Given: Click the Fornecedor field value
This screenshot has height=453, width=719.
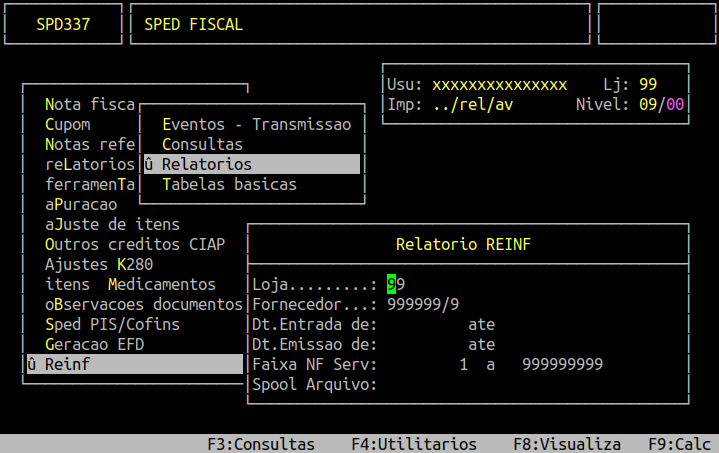Looking at the screenshot, I should pyautogui.click(x=423, y=304).
